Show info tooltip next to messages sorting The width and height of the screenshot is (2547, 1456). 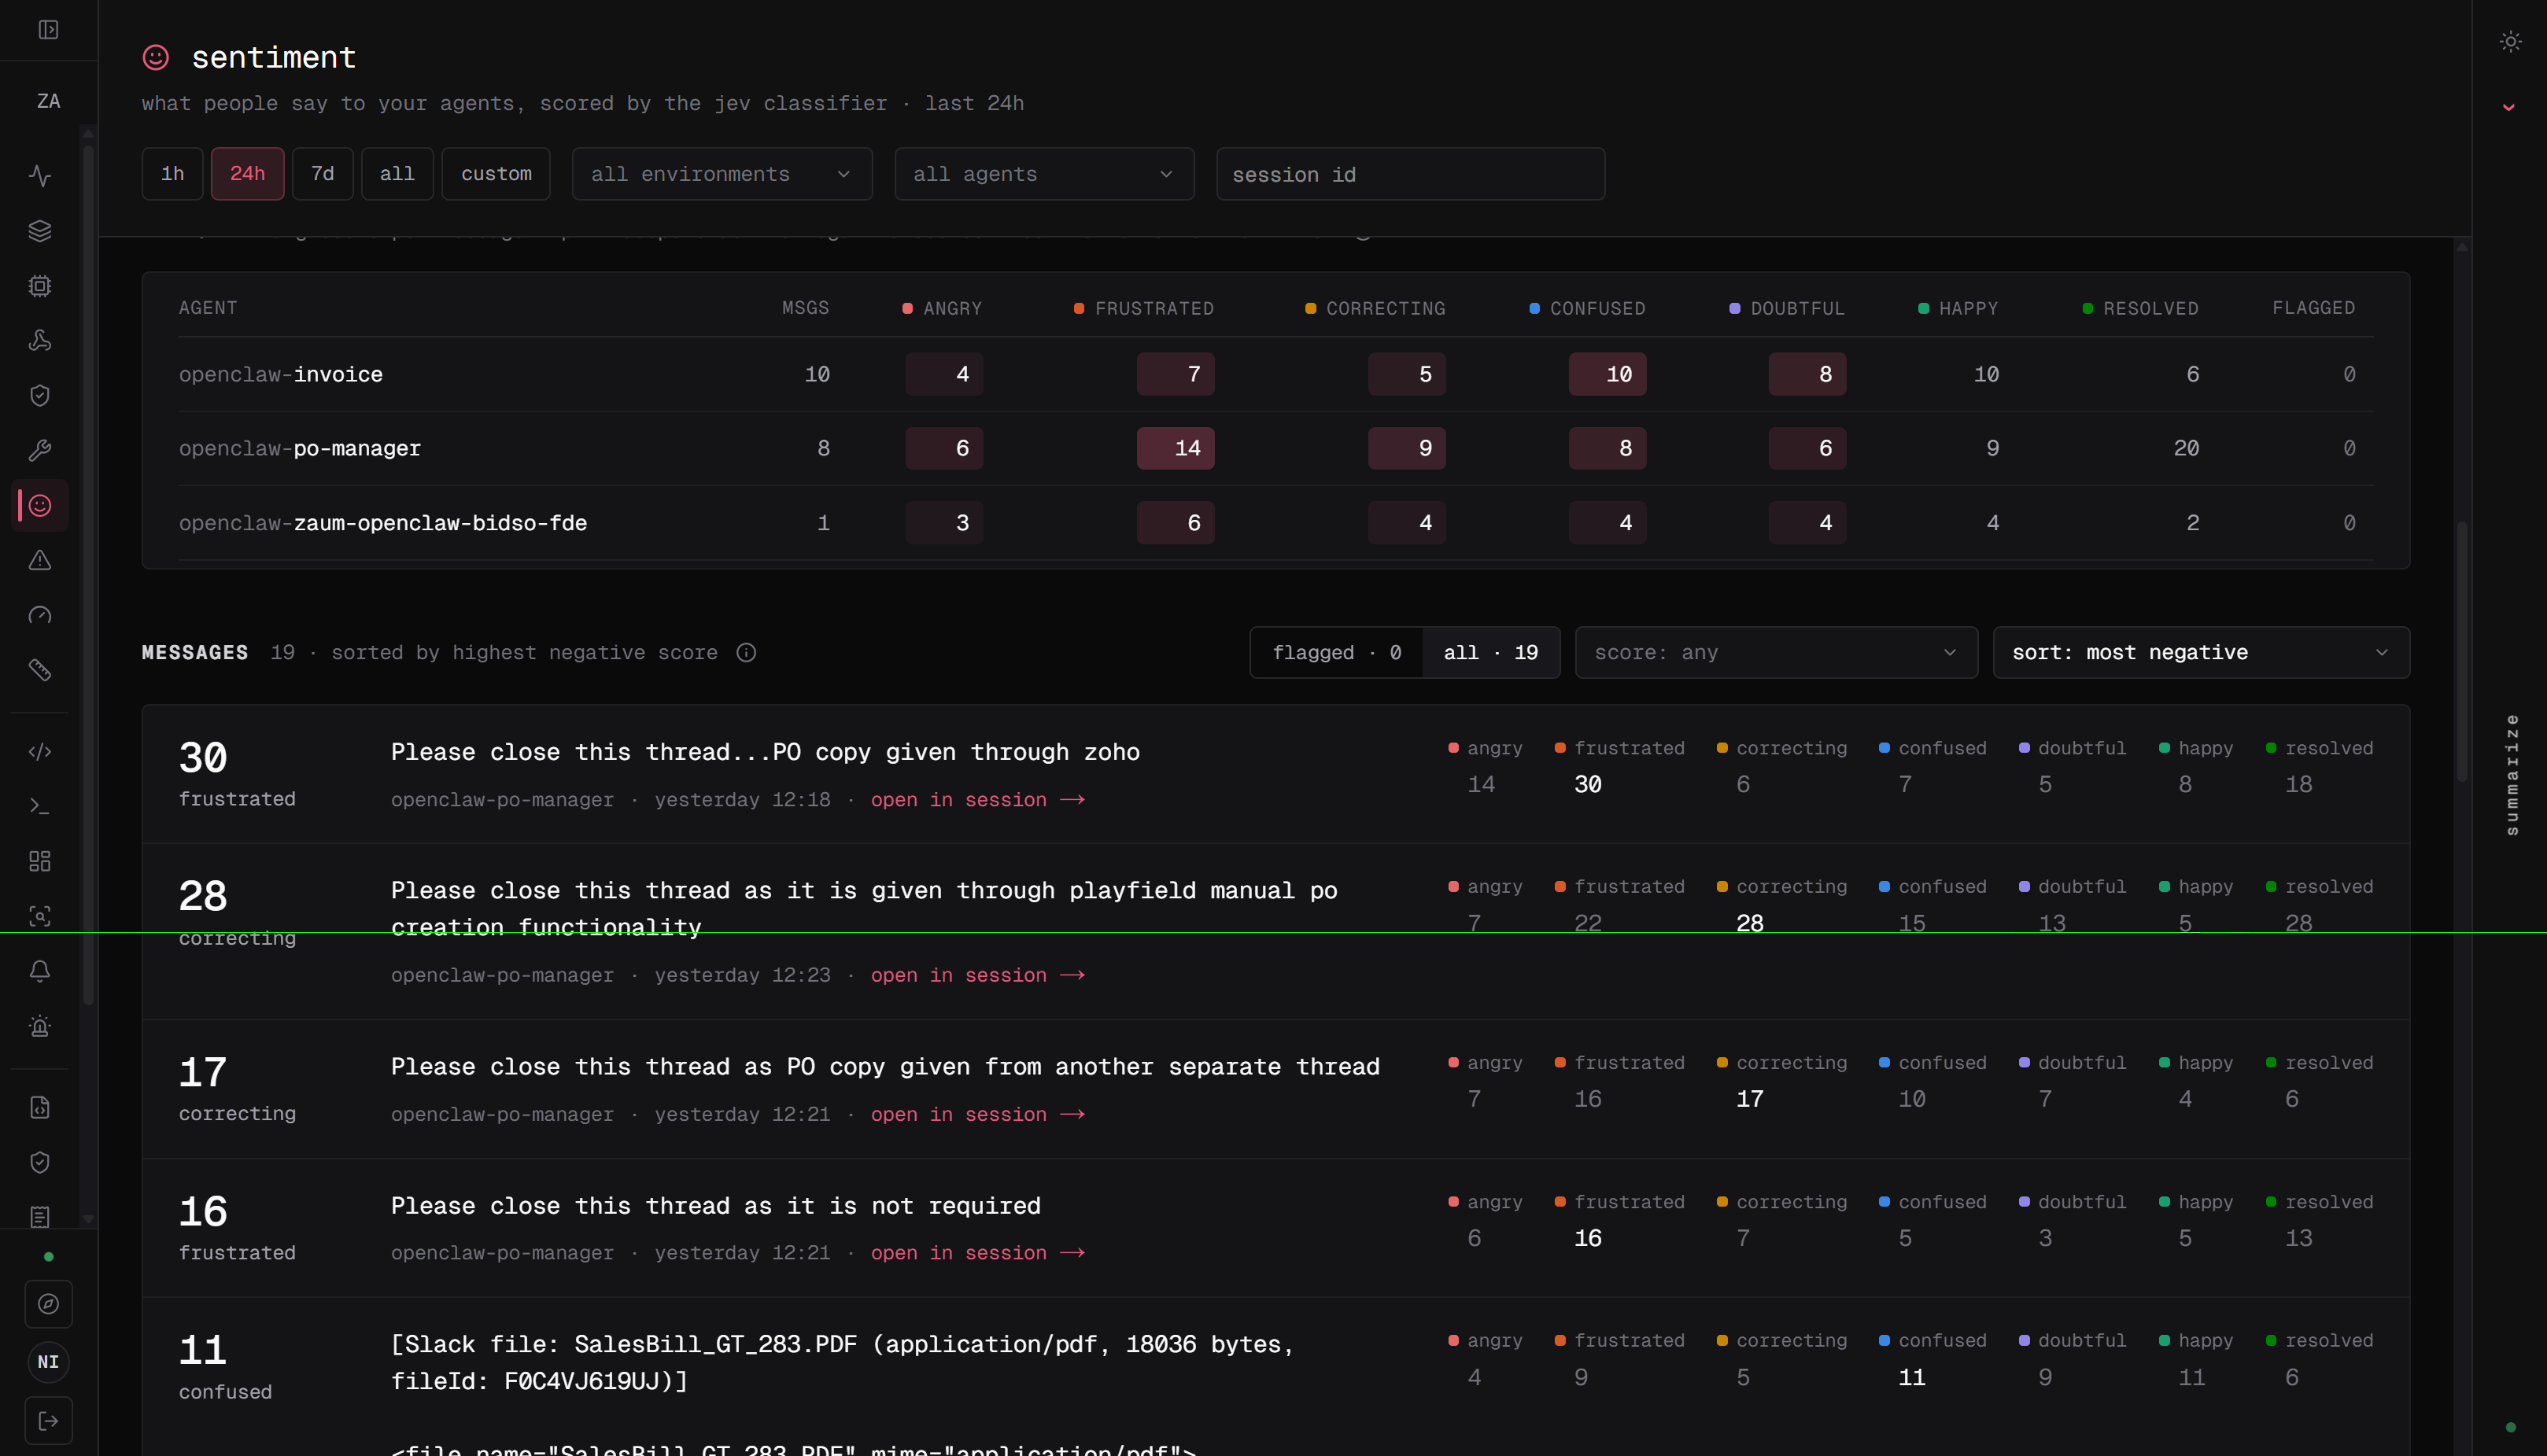[x=746, y=653]
